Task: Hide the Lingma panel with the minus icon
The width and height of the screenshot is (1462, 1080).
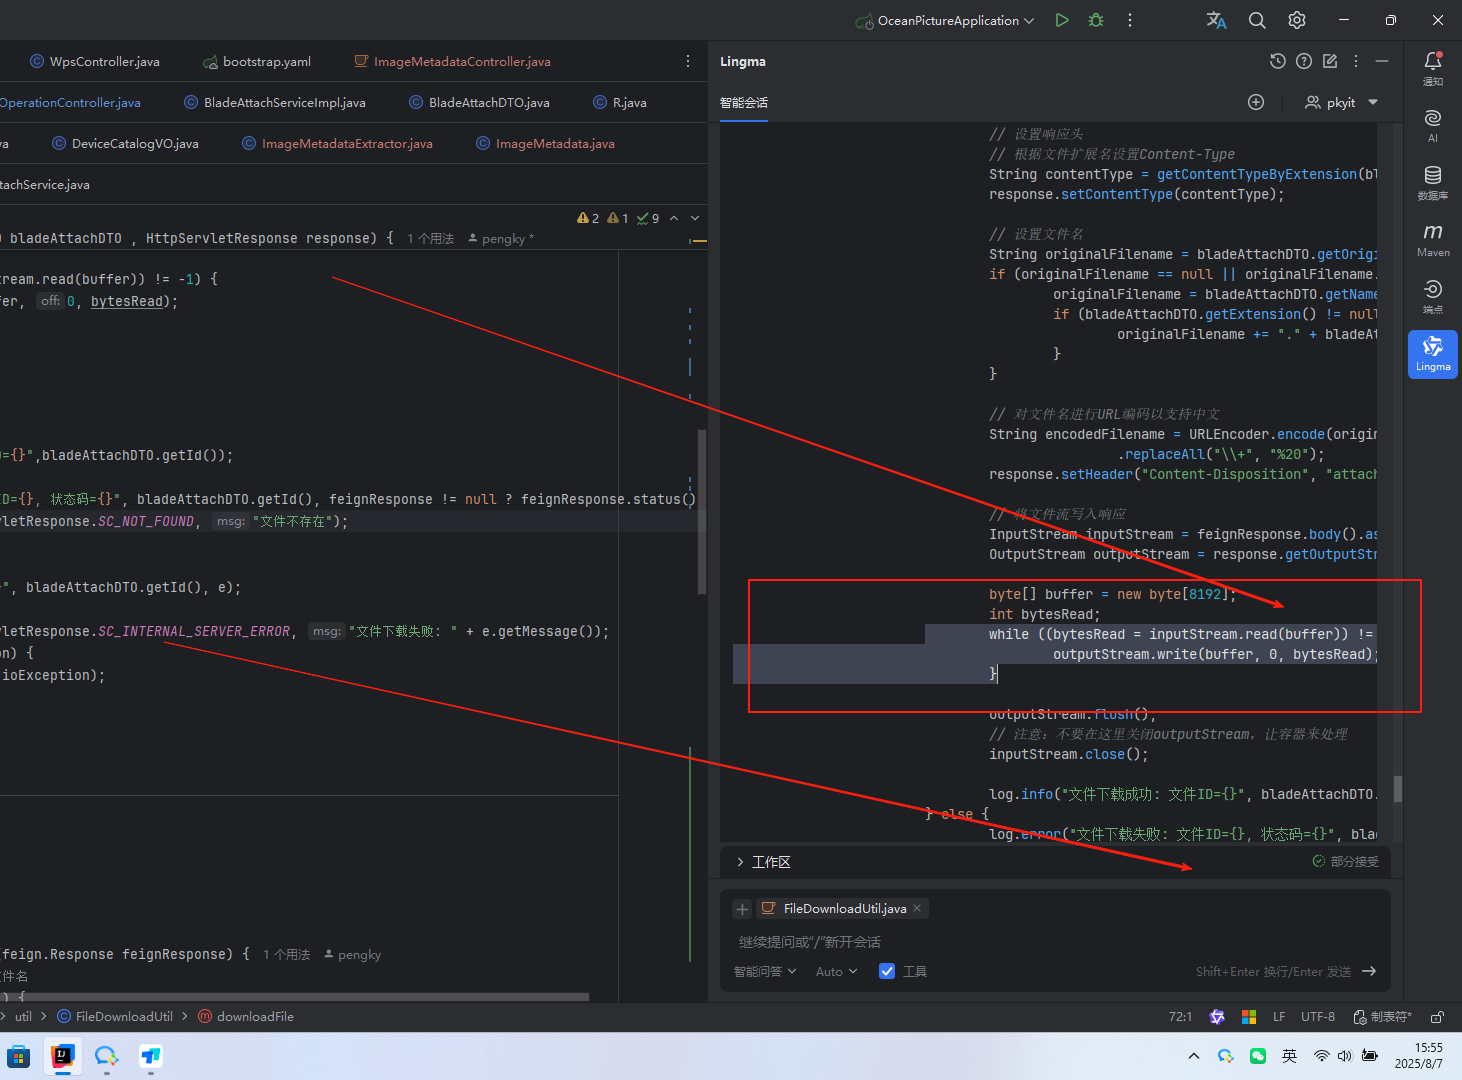Action: (1382, 61)
